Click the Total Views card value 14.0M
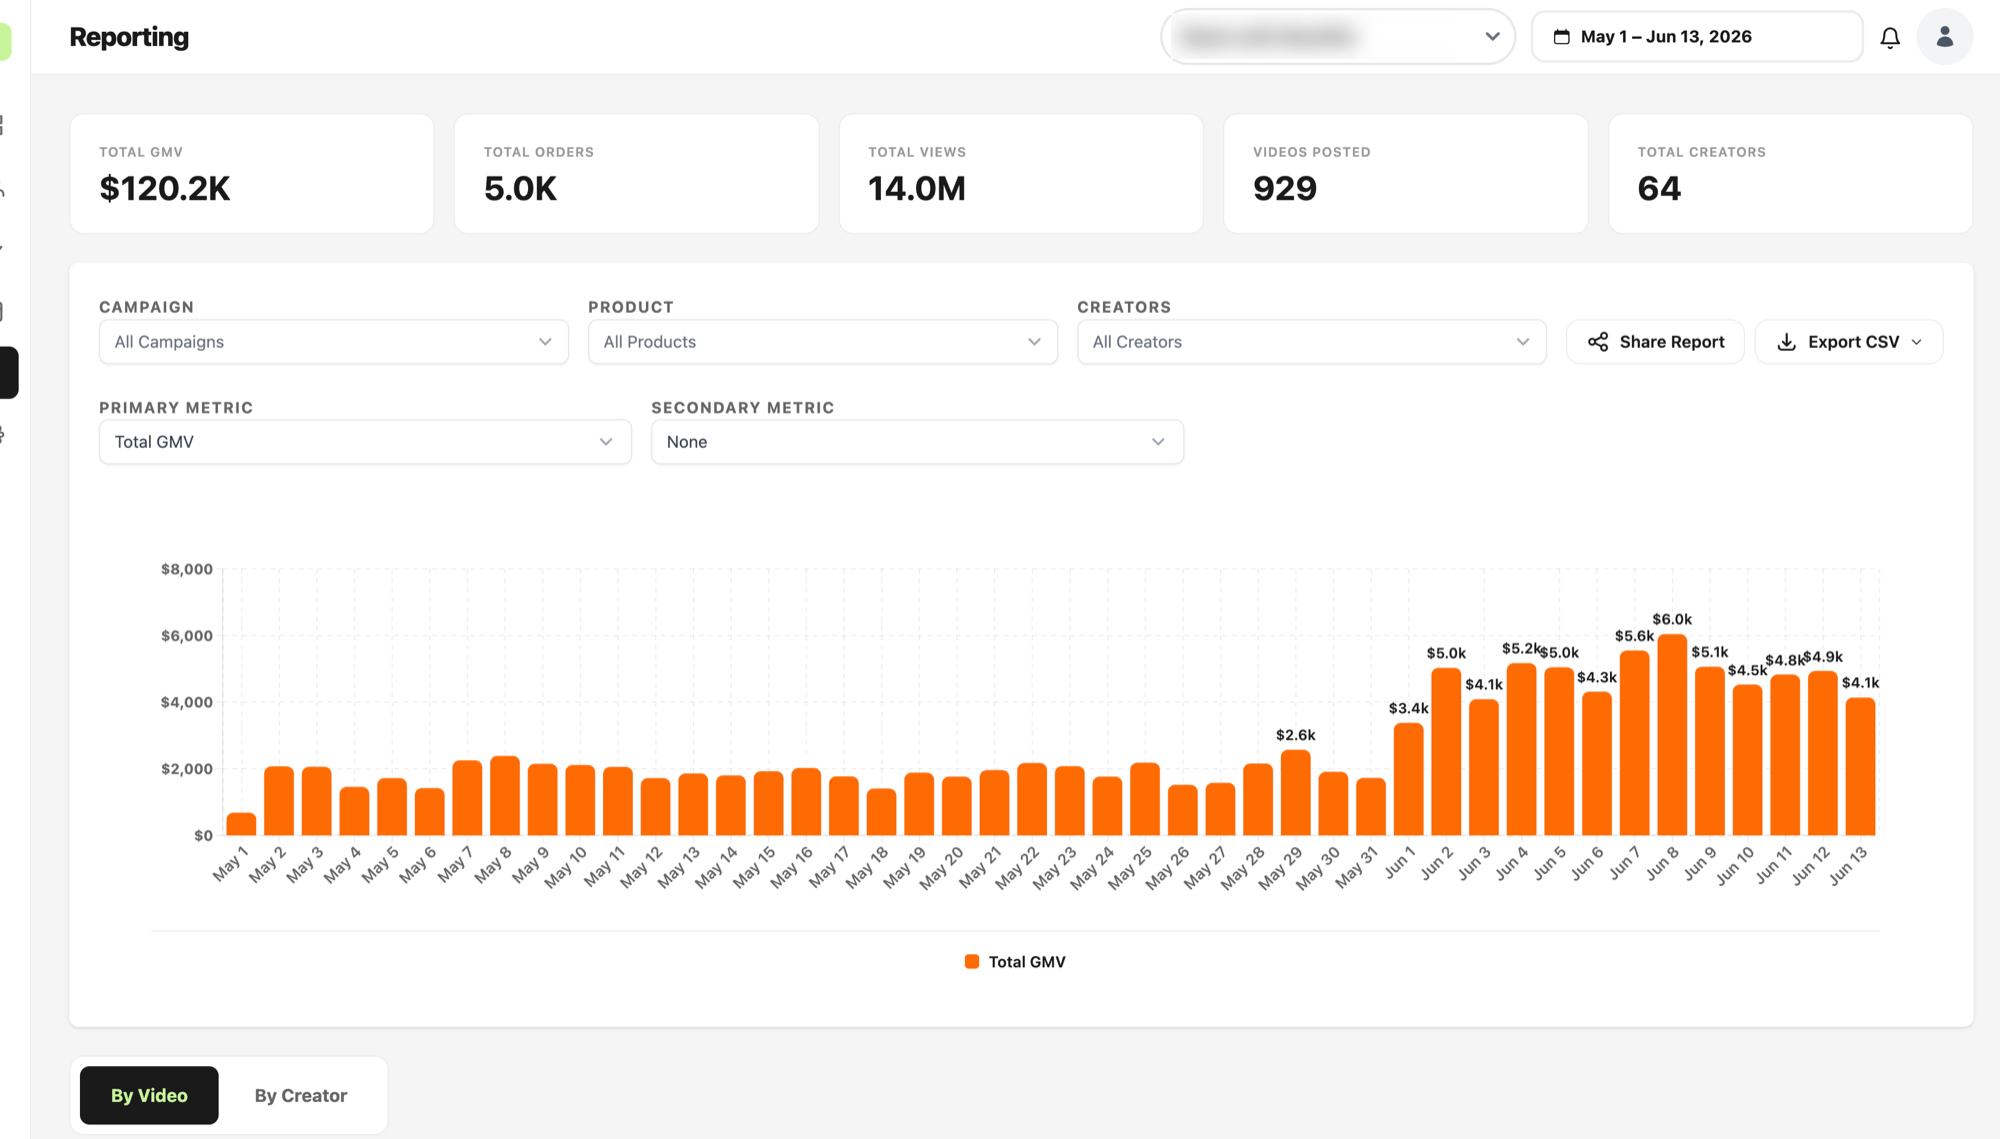2000x1139 pixels. click(917, 188)
